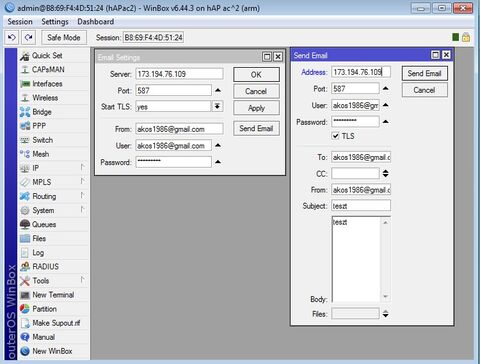This screenshot has height=364, width=480.
Task: Click the From field in Email Settings
Action: [x=179, y=129]
